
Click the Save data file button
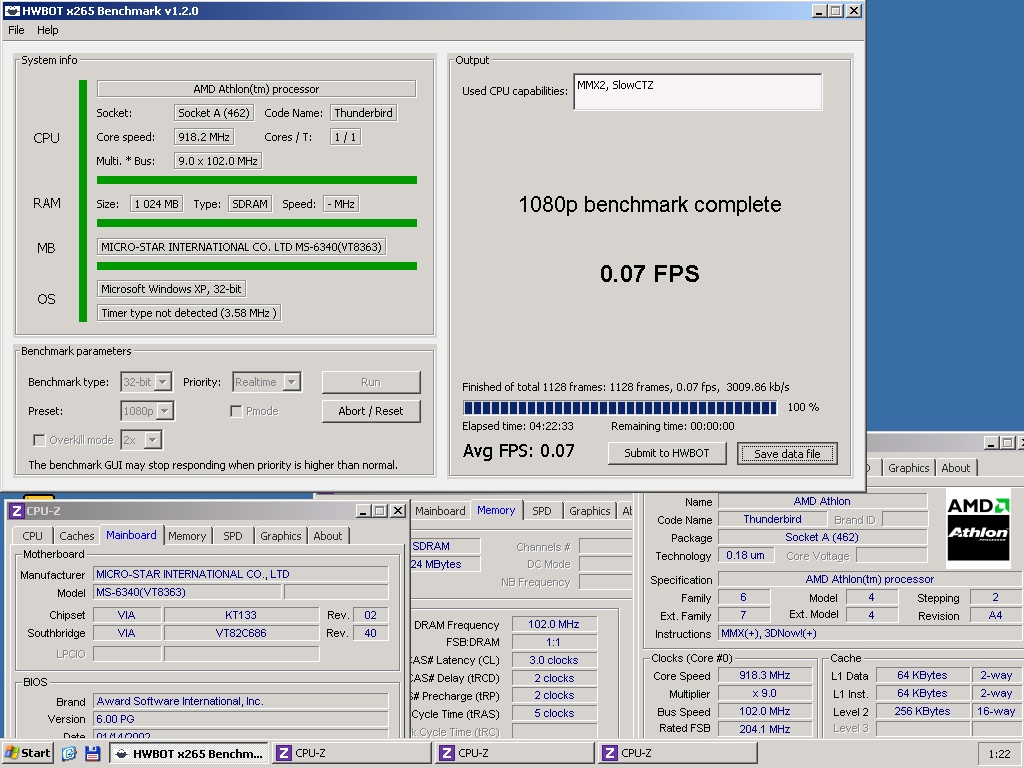[787, 453]
